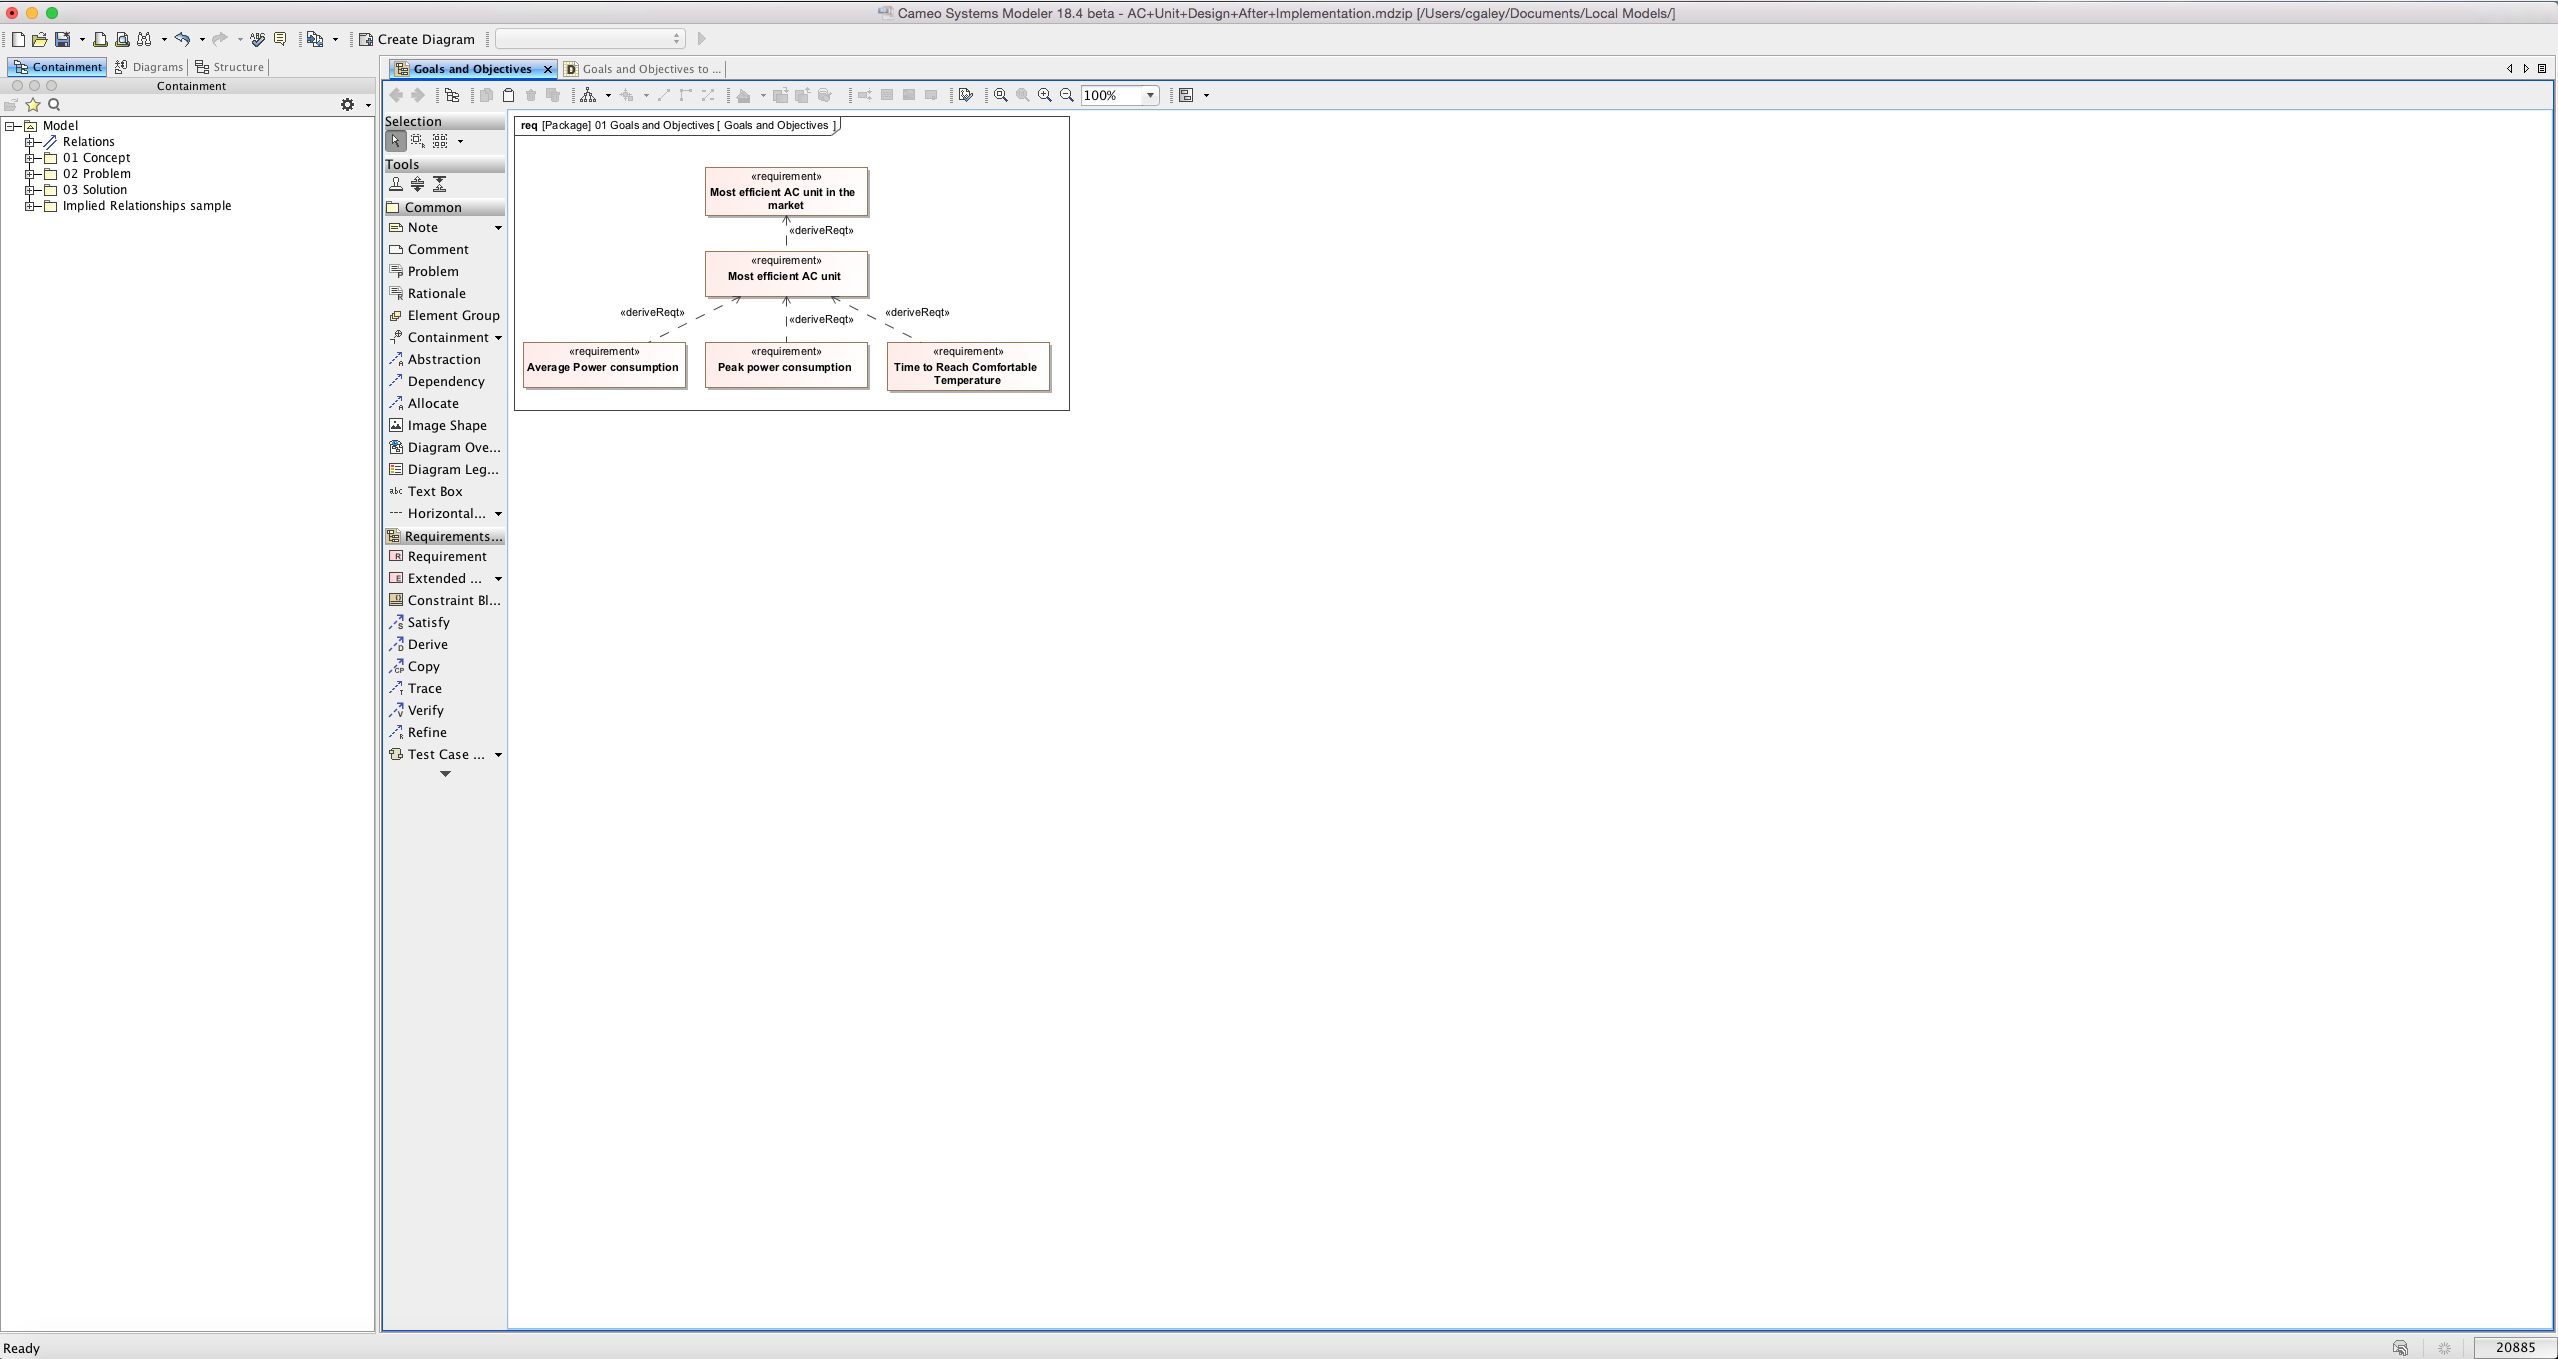
Task: Pick the Requirement element tool
Action: pos(446,556)
